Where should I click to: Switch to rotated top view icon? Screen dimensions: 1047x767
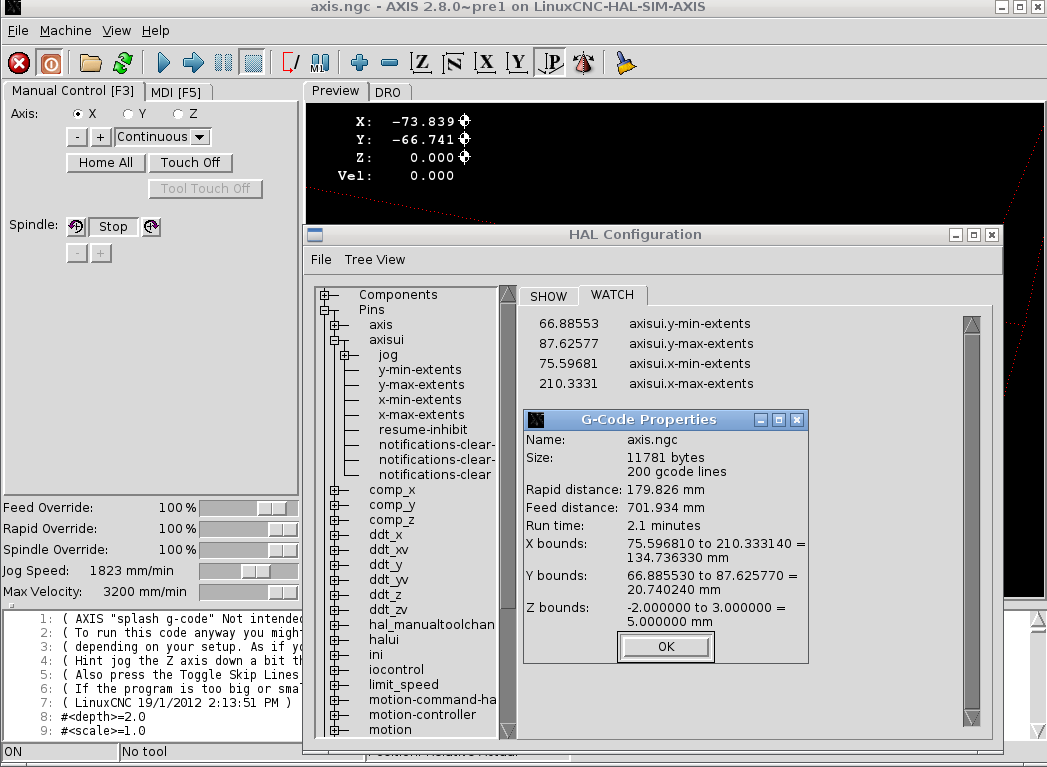[453, 63]
